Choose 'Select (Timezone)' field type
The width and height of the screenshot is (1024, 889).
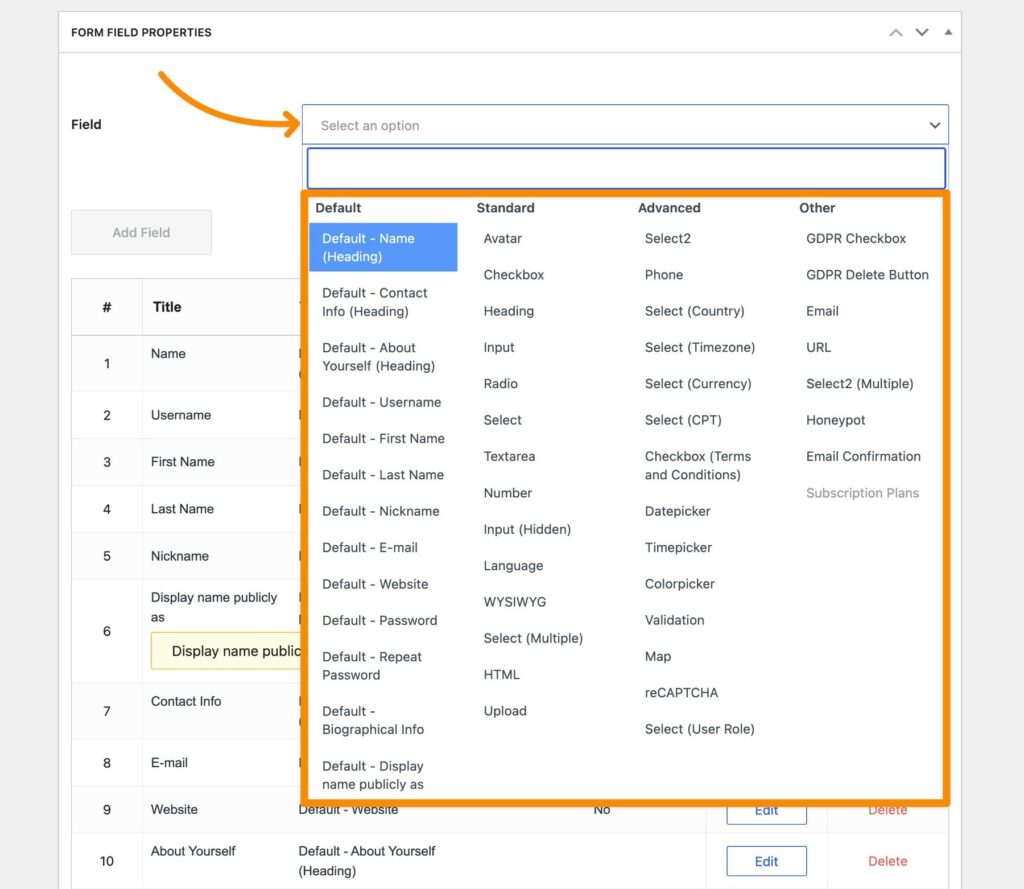(x=699, y=348)
